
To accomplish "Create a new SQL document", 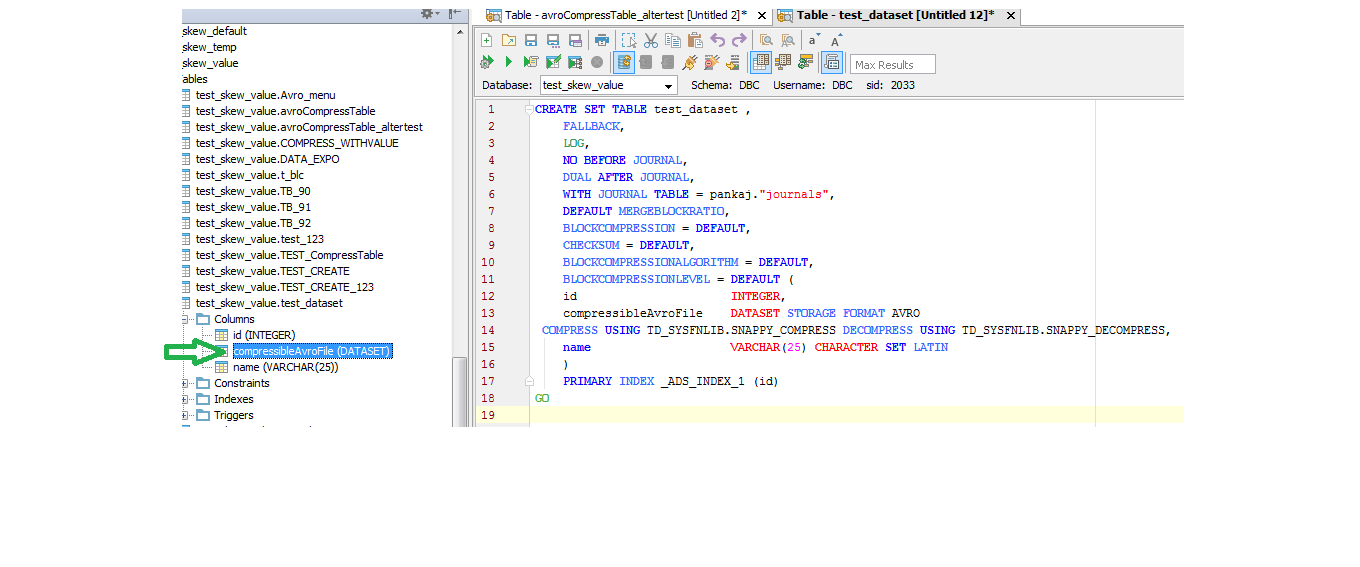I will pos(486,40).
